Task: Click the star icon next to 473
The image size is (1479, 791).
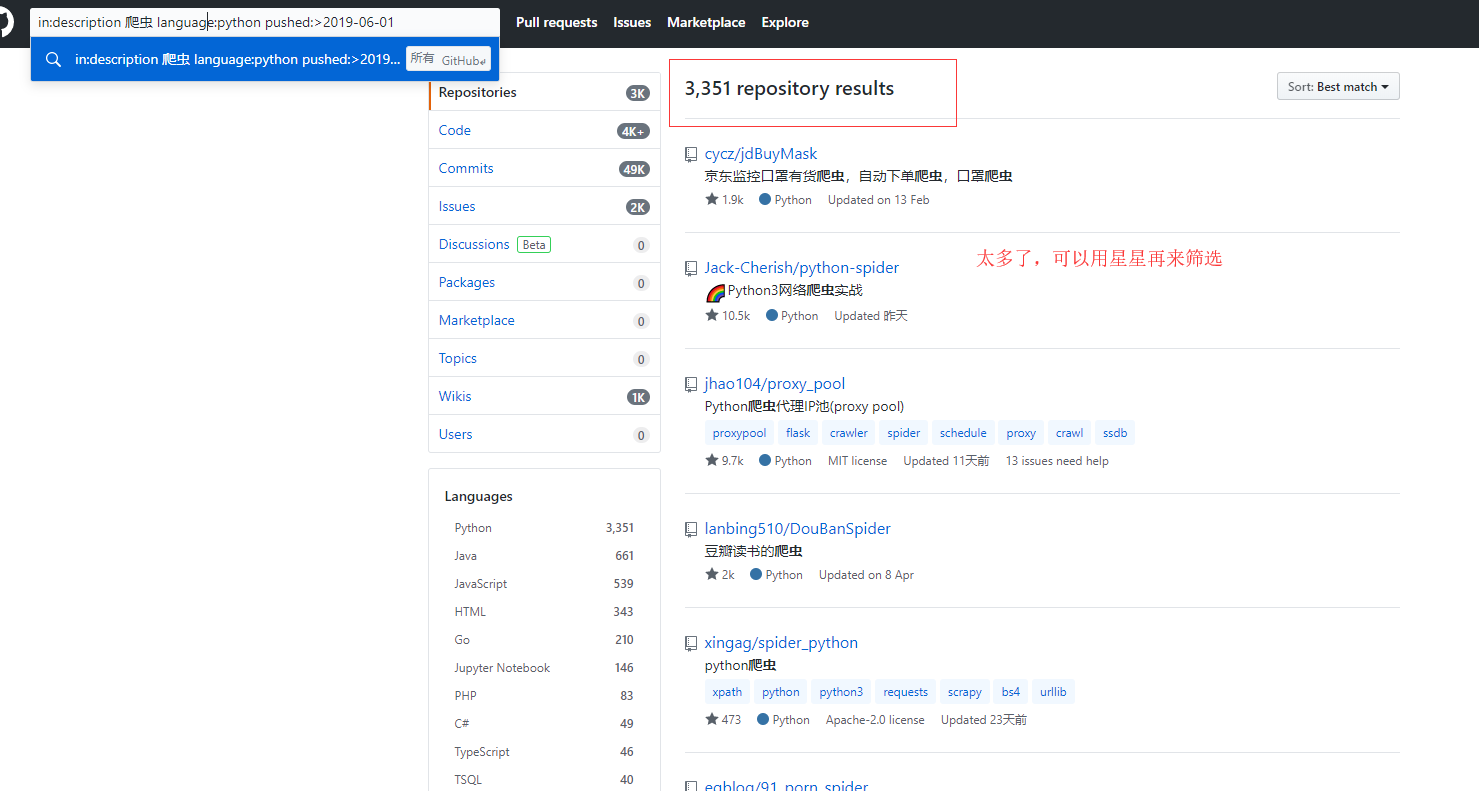Action: point(712,719)
